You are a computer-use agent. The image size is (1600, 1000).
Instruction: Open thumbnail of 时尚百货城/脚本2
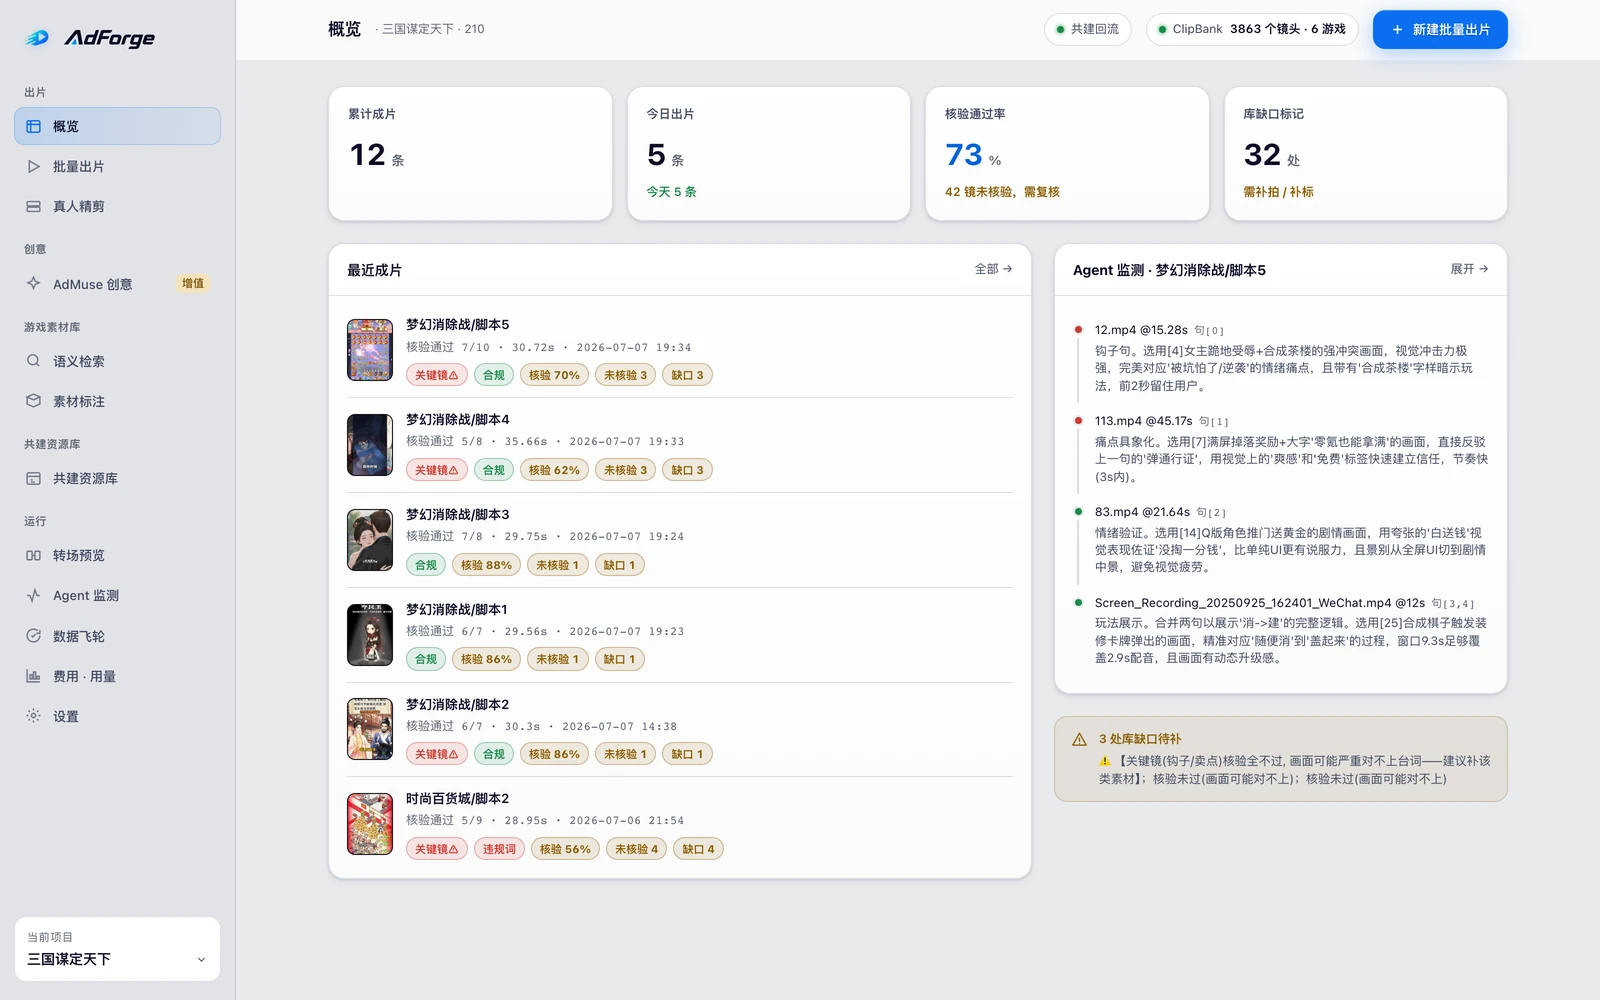[370, 824]
